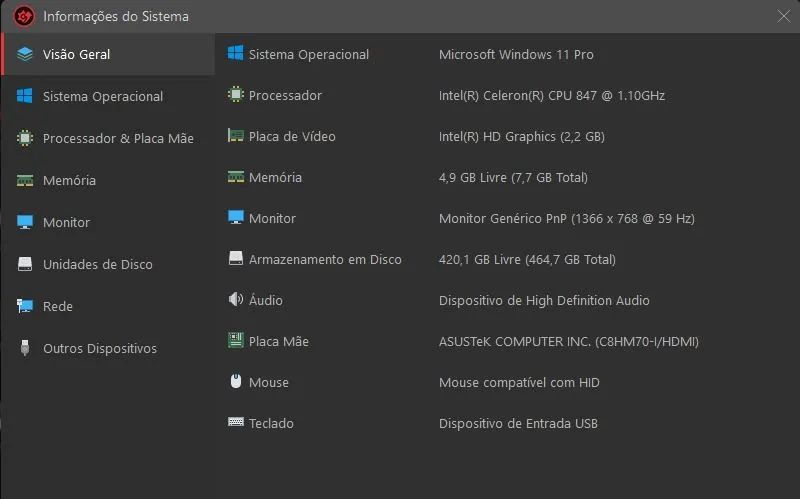Click the motherboard icon in Placa Mãe row
Viewport: 800px width, 499px height.
[x=235, y=340]
